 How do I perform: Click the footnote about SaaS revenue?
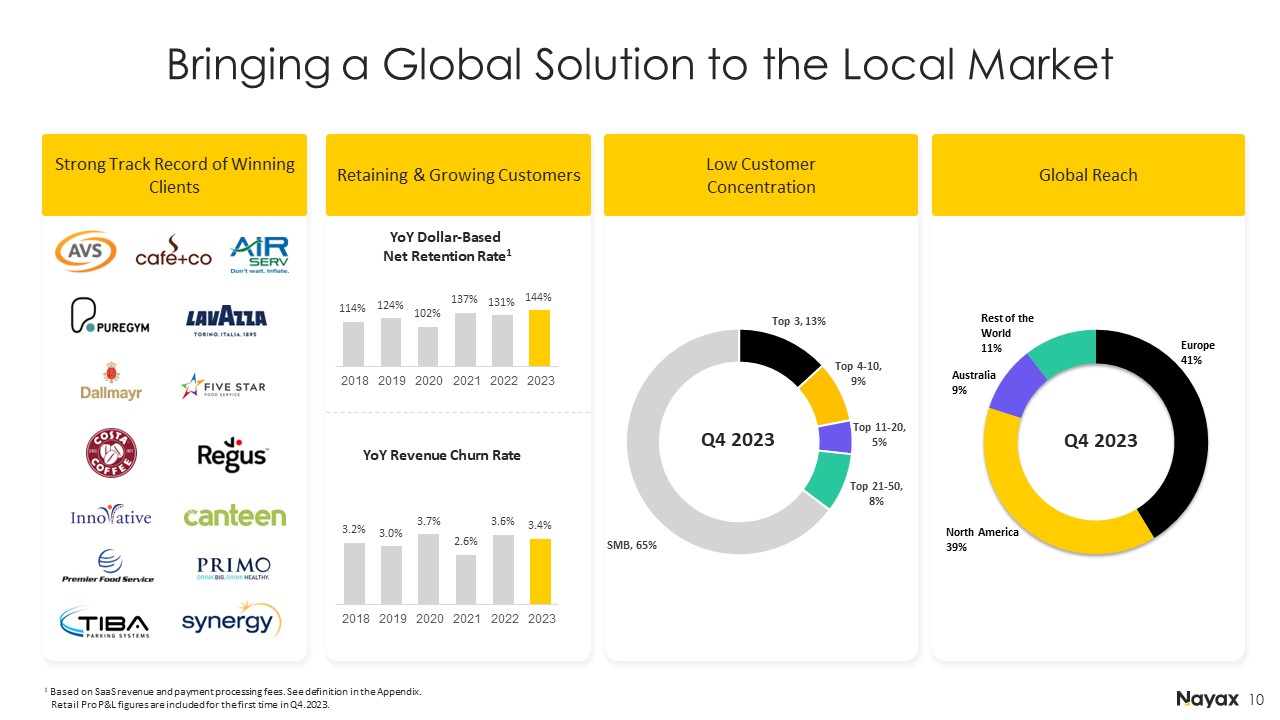(x=233, y=698)
